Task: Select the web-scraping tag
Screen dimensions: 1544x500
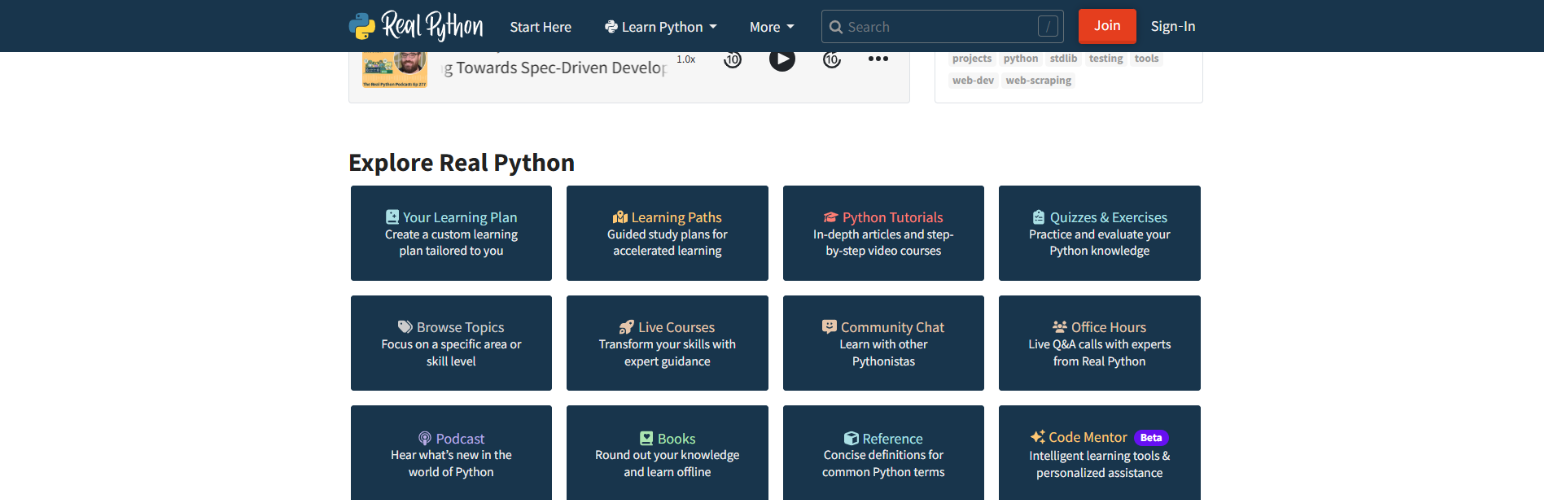Action: pyautogui.click(x=1039, y=81)
